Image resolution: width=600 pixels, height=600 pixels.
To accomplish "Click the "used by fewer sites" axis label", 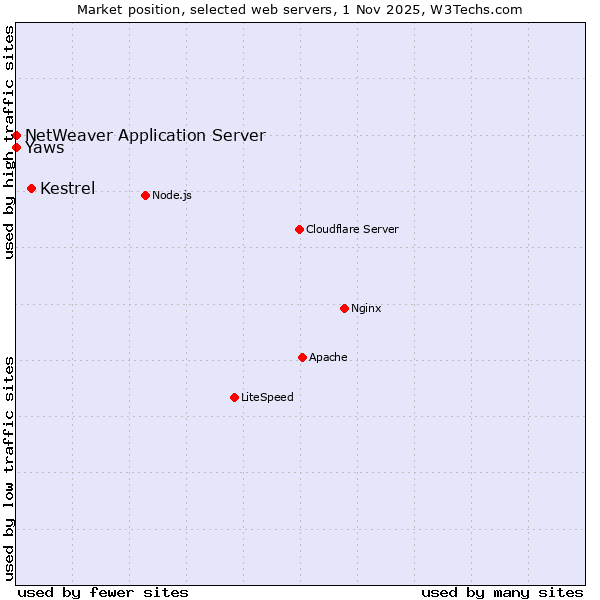I will click(103, 592).
